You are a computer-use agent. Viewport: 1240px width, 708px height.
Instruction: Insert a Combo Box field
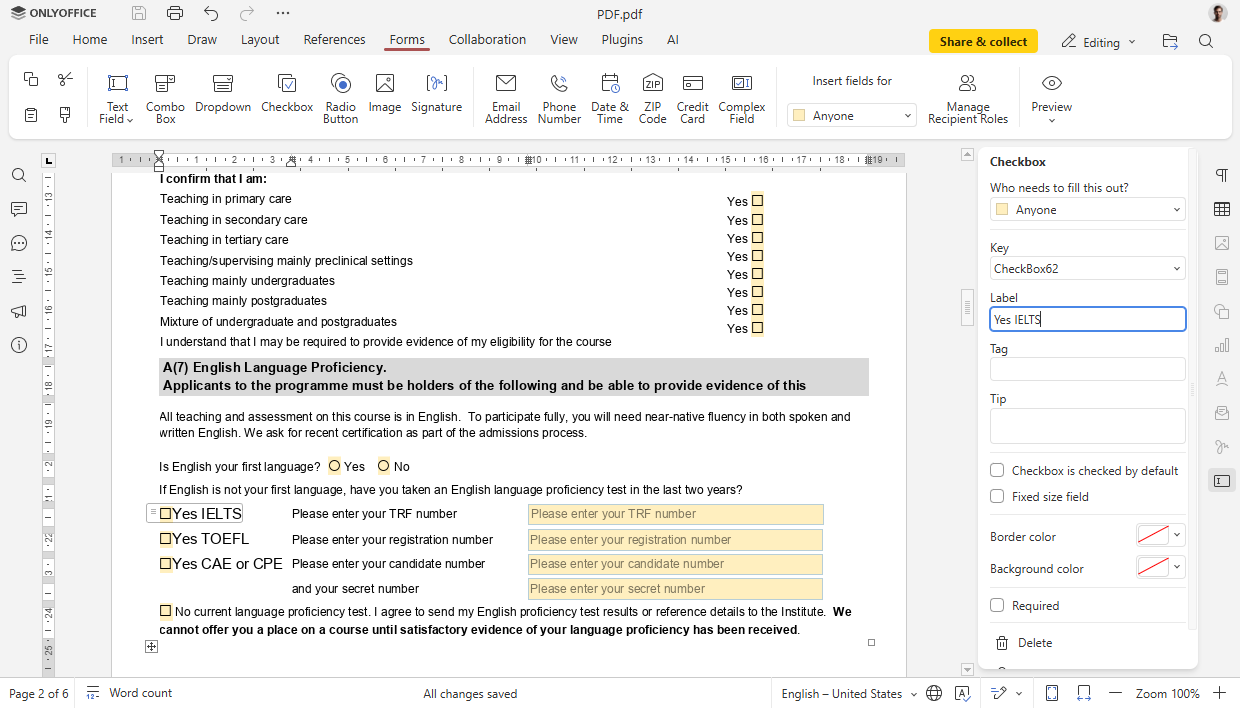(x=164, y=95)
